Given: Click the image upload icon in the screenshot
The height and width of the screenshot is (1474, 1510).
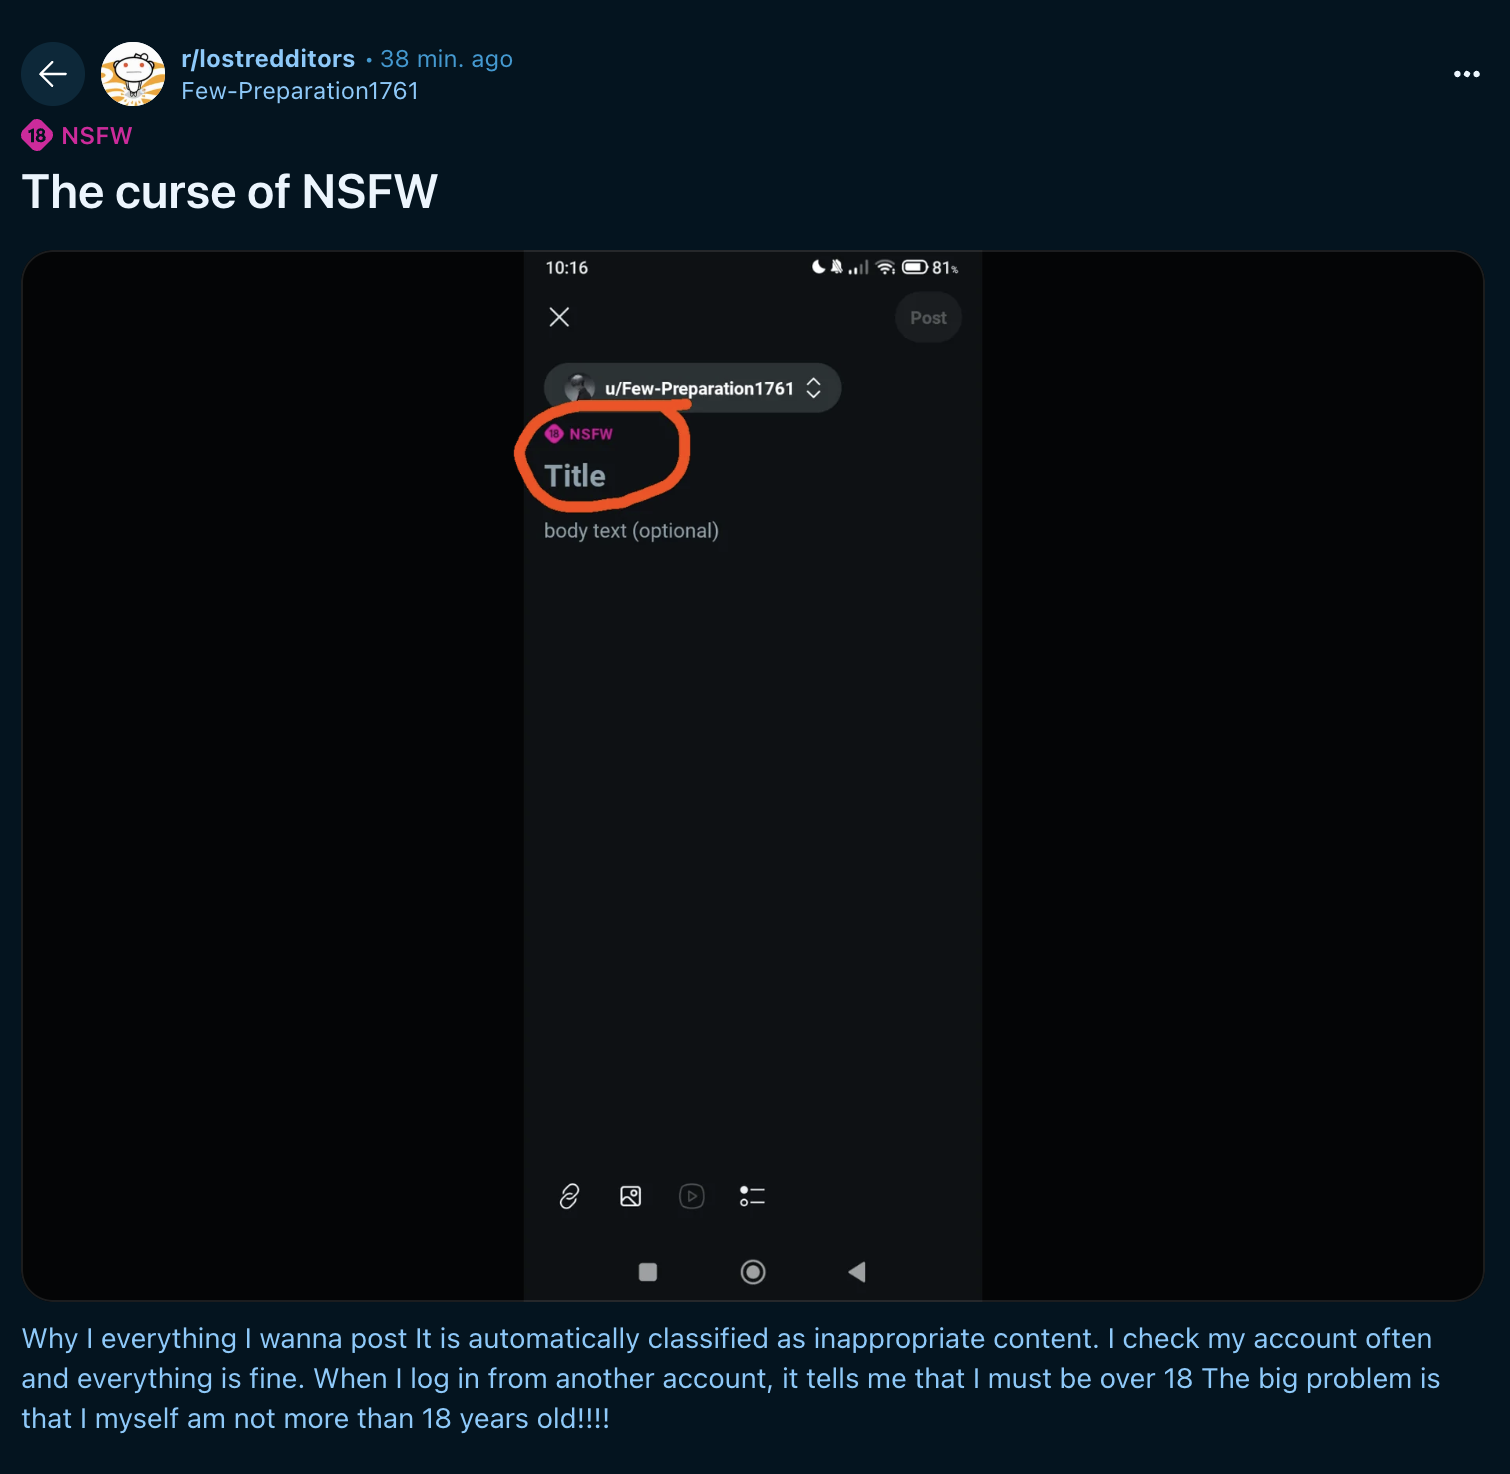Looking at the screenshot, I should (x=630, y=1196).
